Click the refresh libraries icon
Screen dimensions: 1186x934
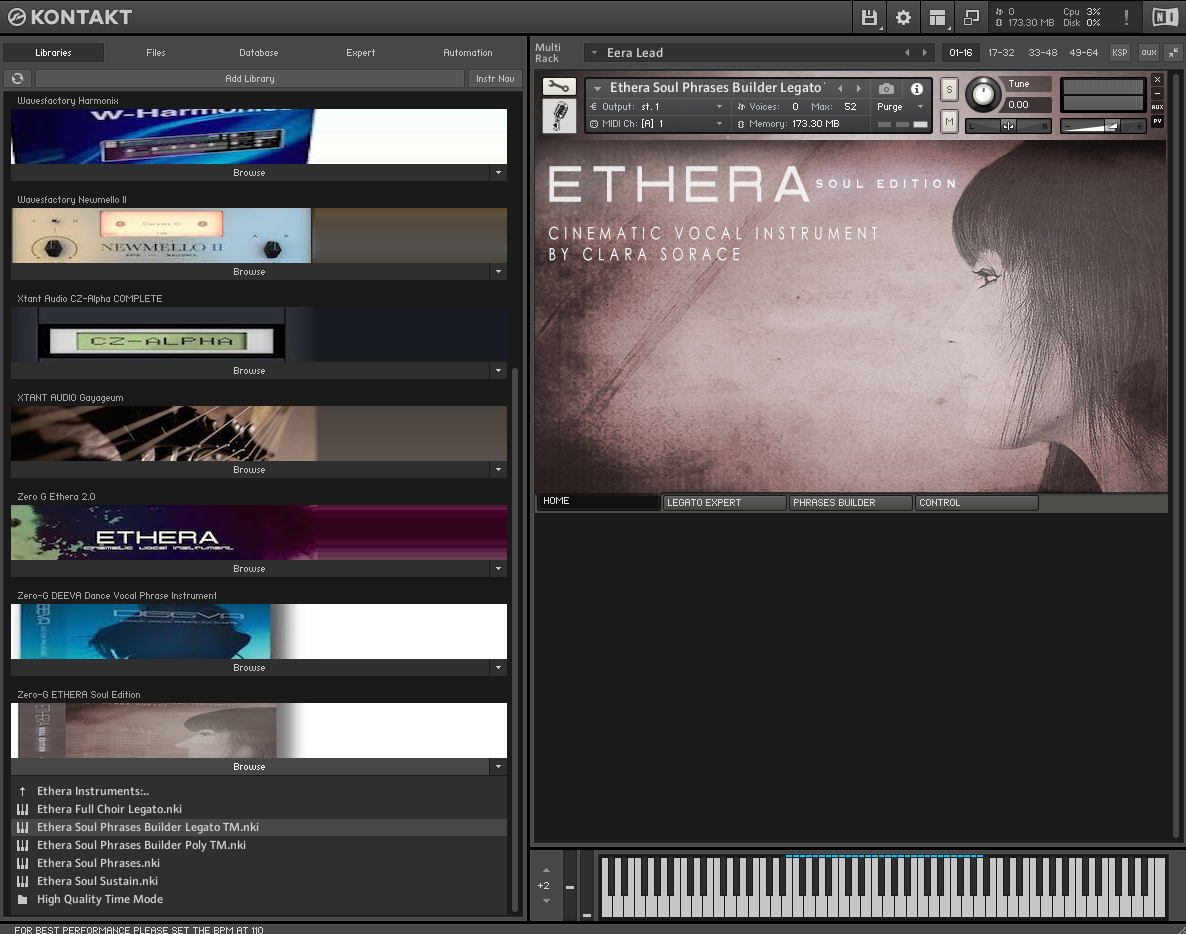pos(17,78)
